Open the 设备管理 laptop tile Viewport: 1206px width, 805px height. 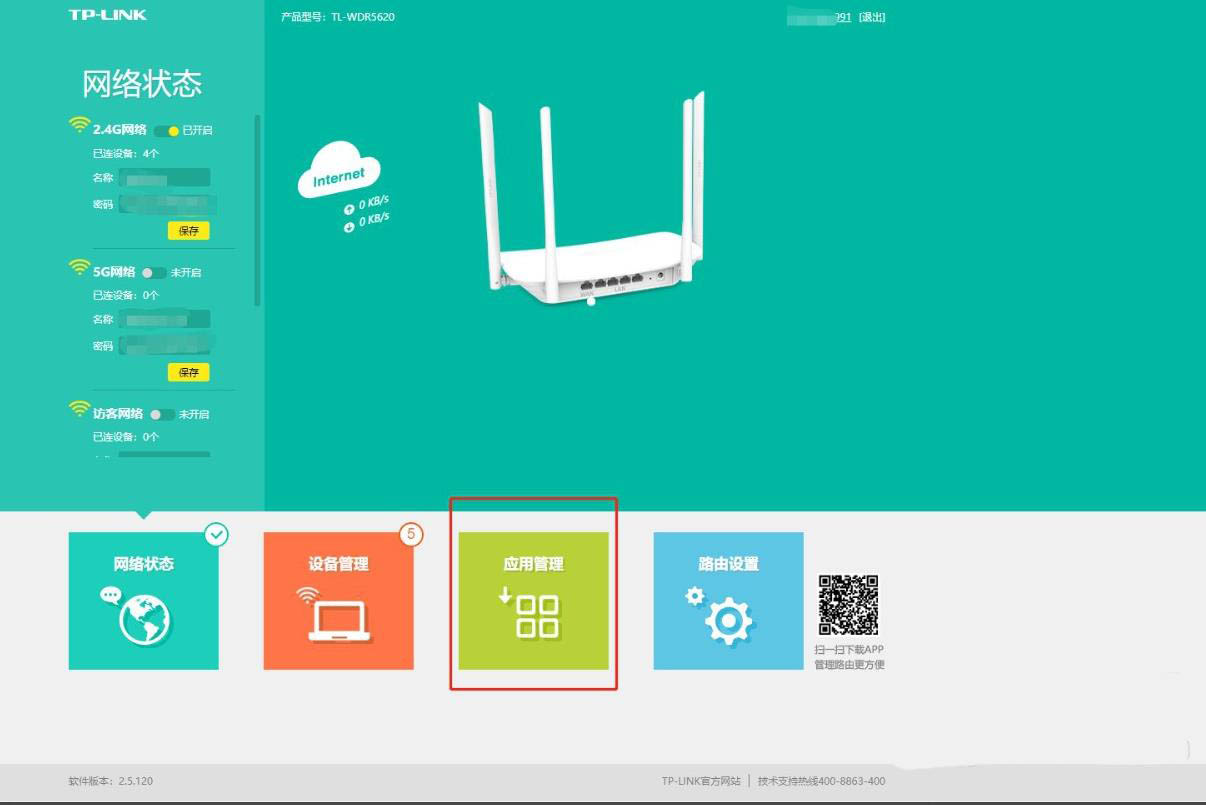338,601
